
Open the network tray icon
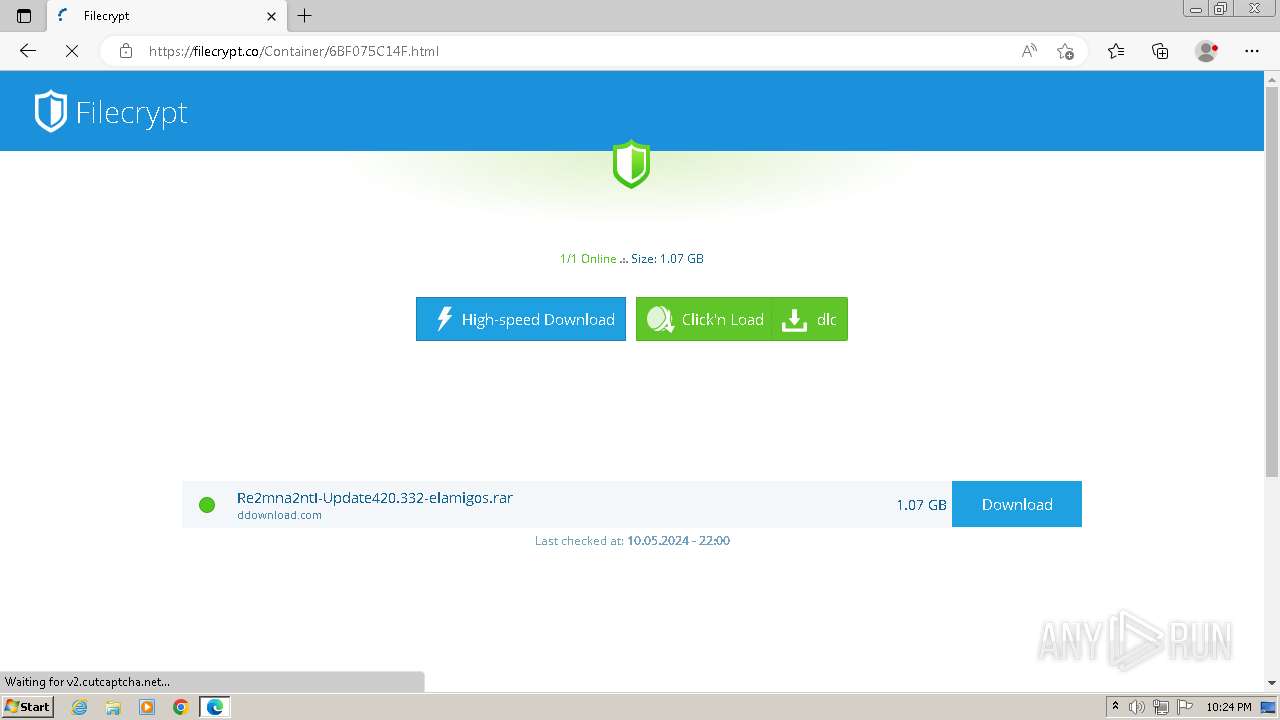coord(1160,707)
